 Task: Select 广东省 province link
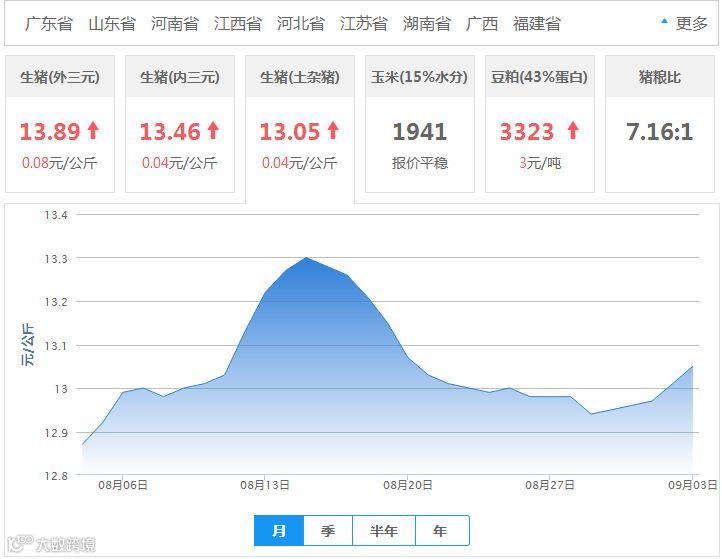click(x=49, y=23)
